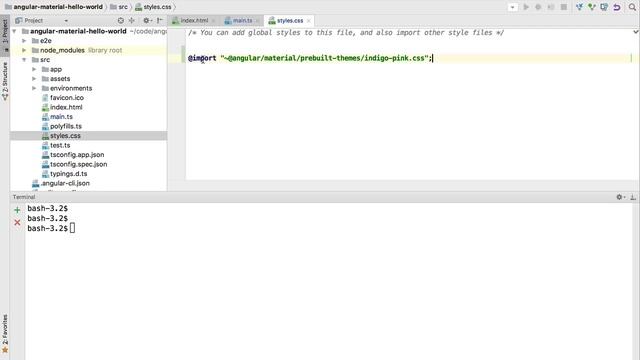Screen dimensions: 640x360
Task: Click the Terminal panel title
Action: [24, 197]
